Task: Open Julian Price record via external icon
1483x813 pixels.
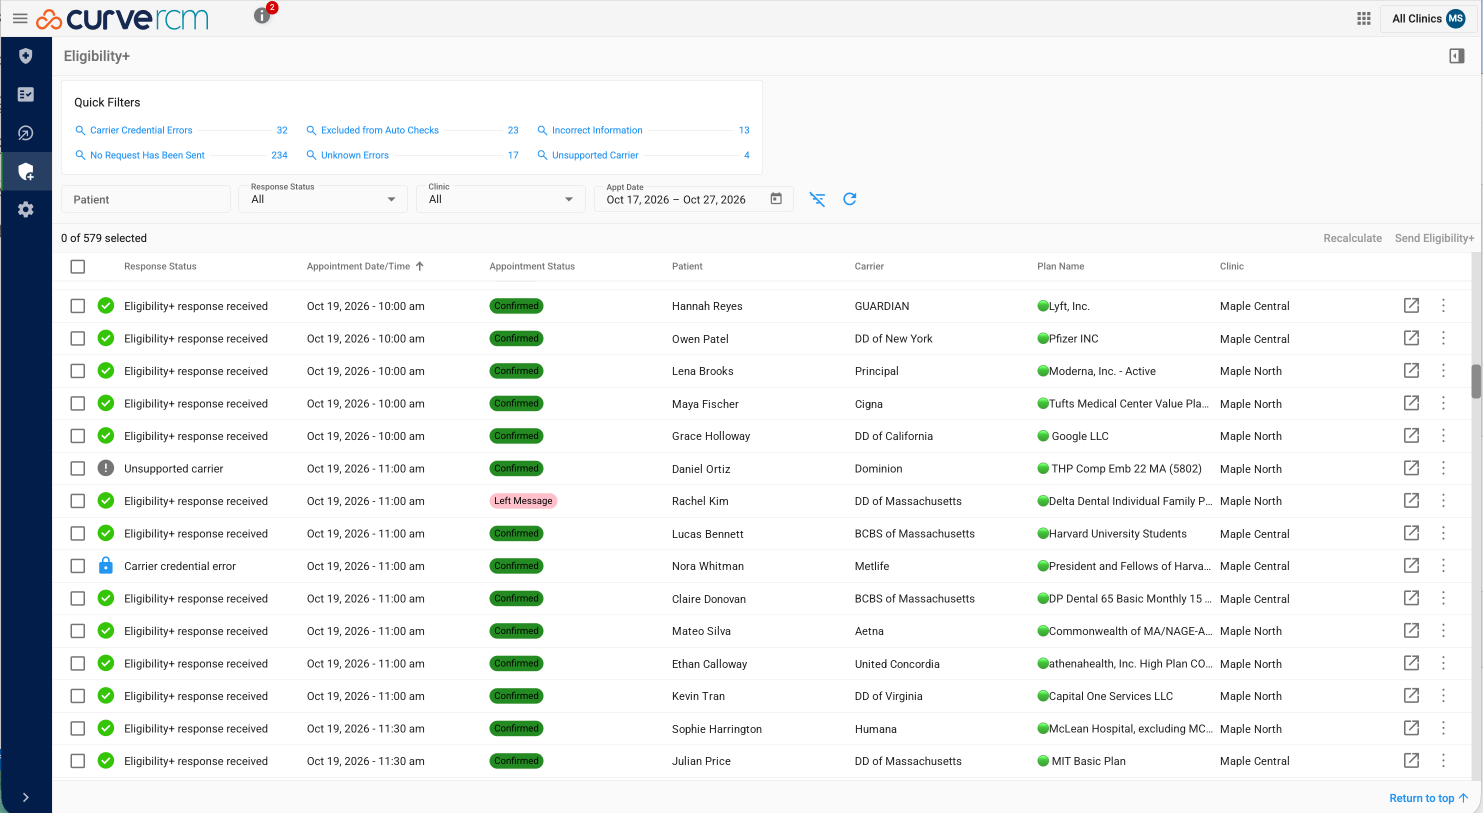Action: pos(1411,760)
